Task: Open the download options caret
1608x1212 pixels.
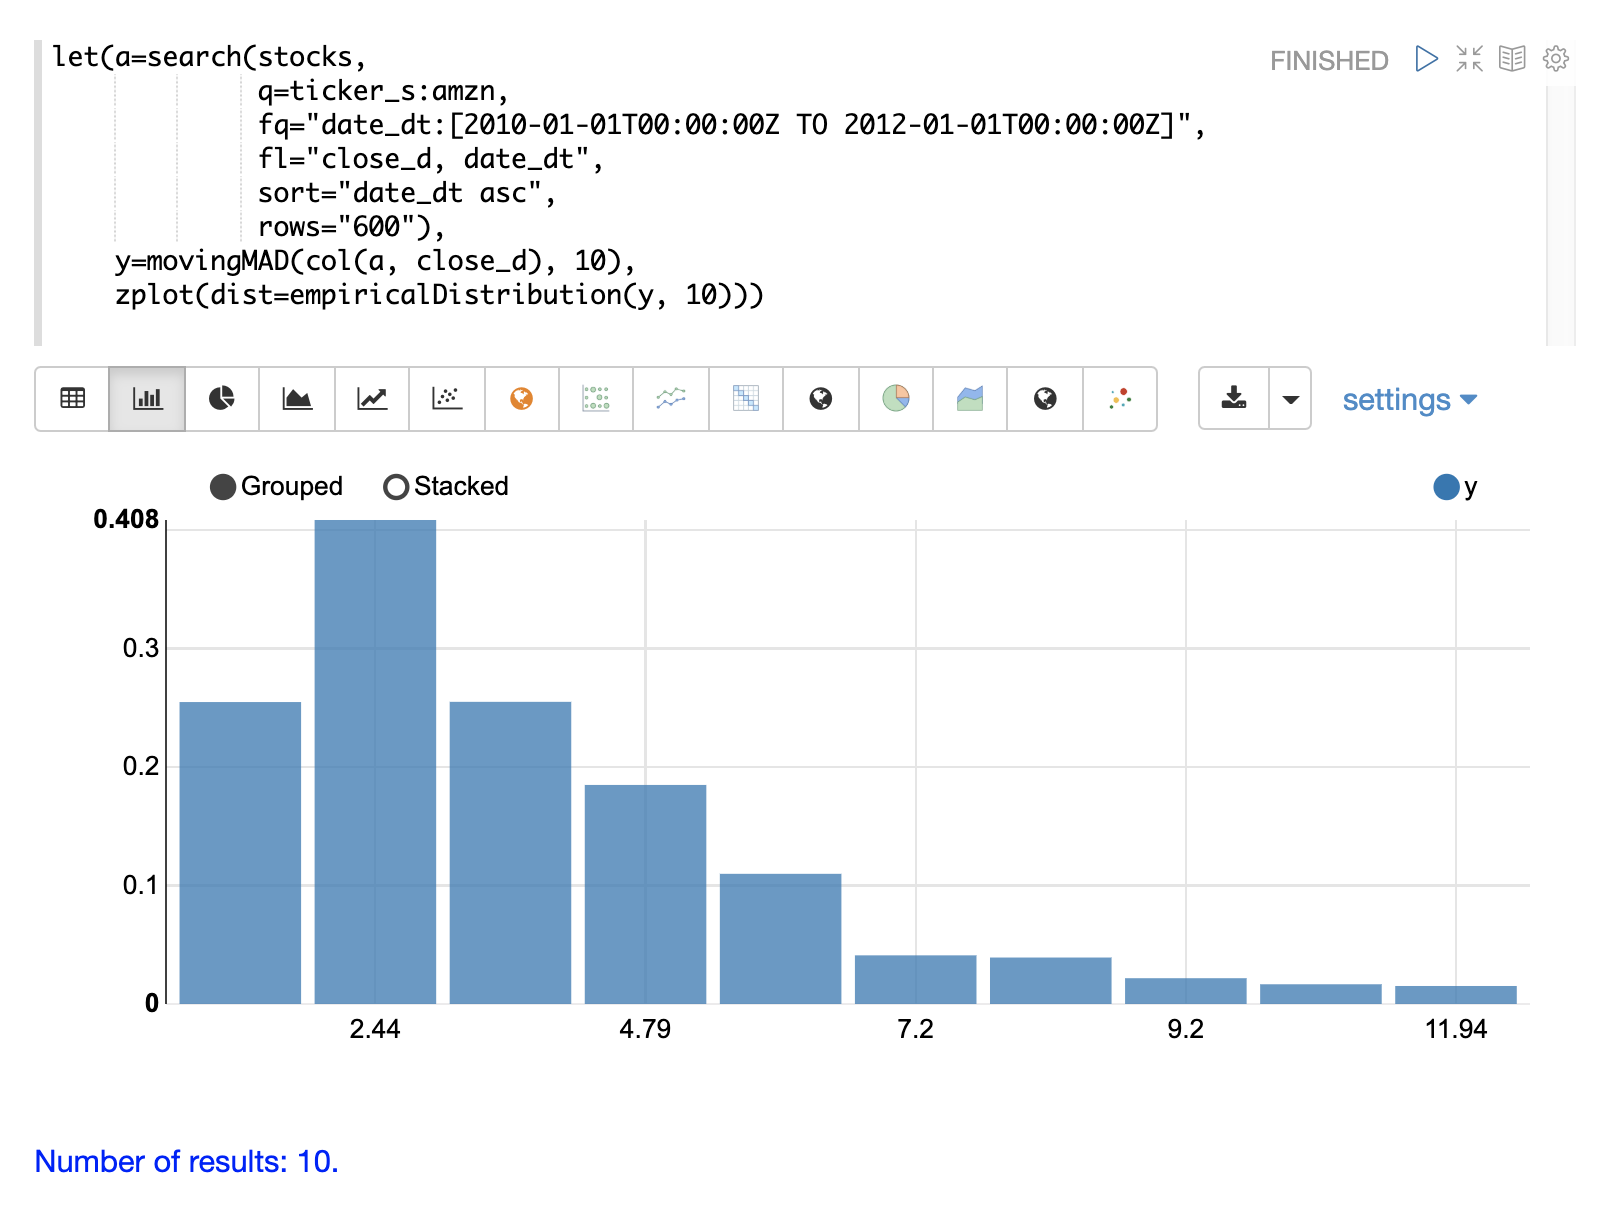Action: [1290, 399]
